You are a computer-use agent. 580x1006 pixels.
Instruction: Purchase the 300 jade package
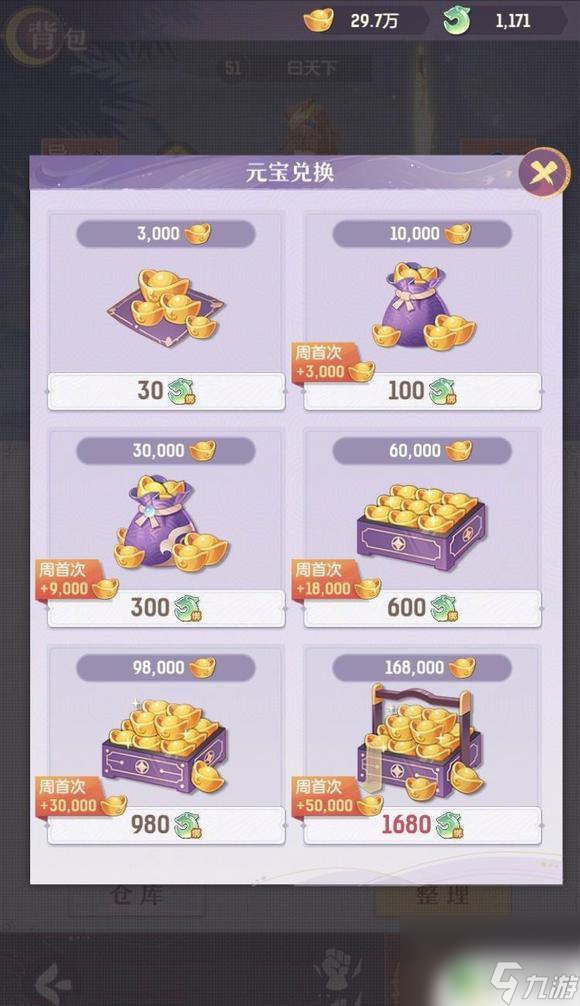[166, 608]
